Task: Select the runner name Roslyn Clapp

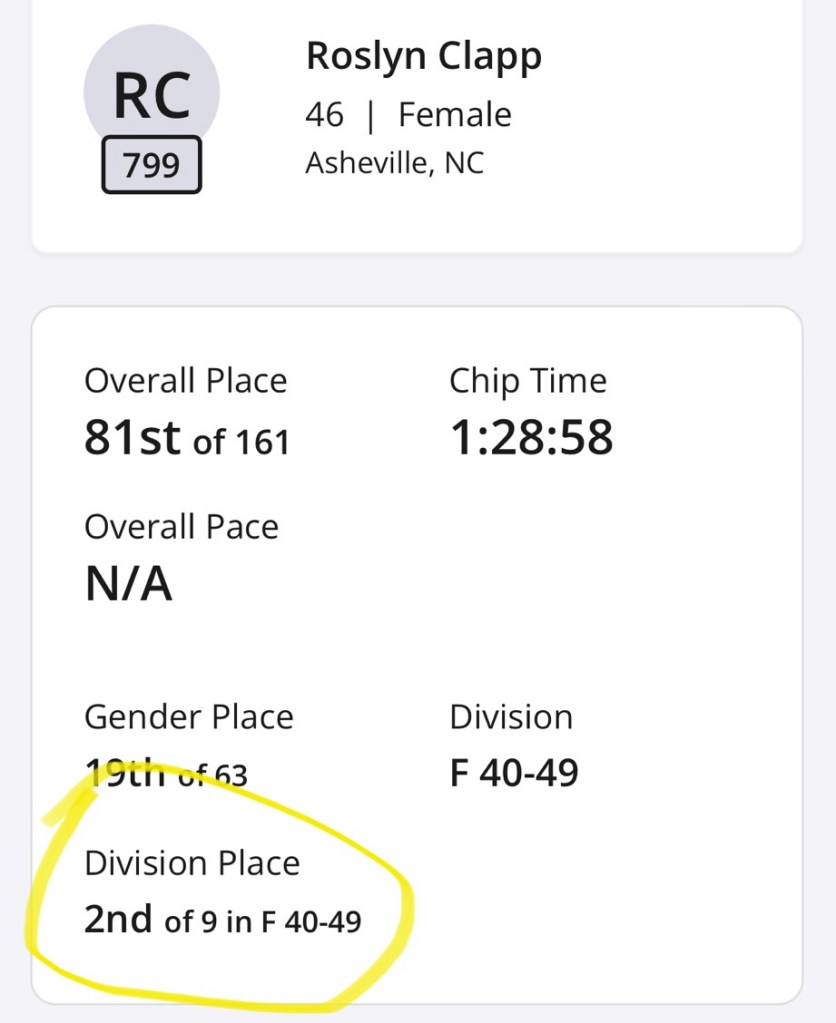Action: pyautogui.click(x=423, y=57)
